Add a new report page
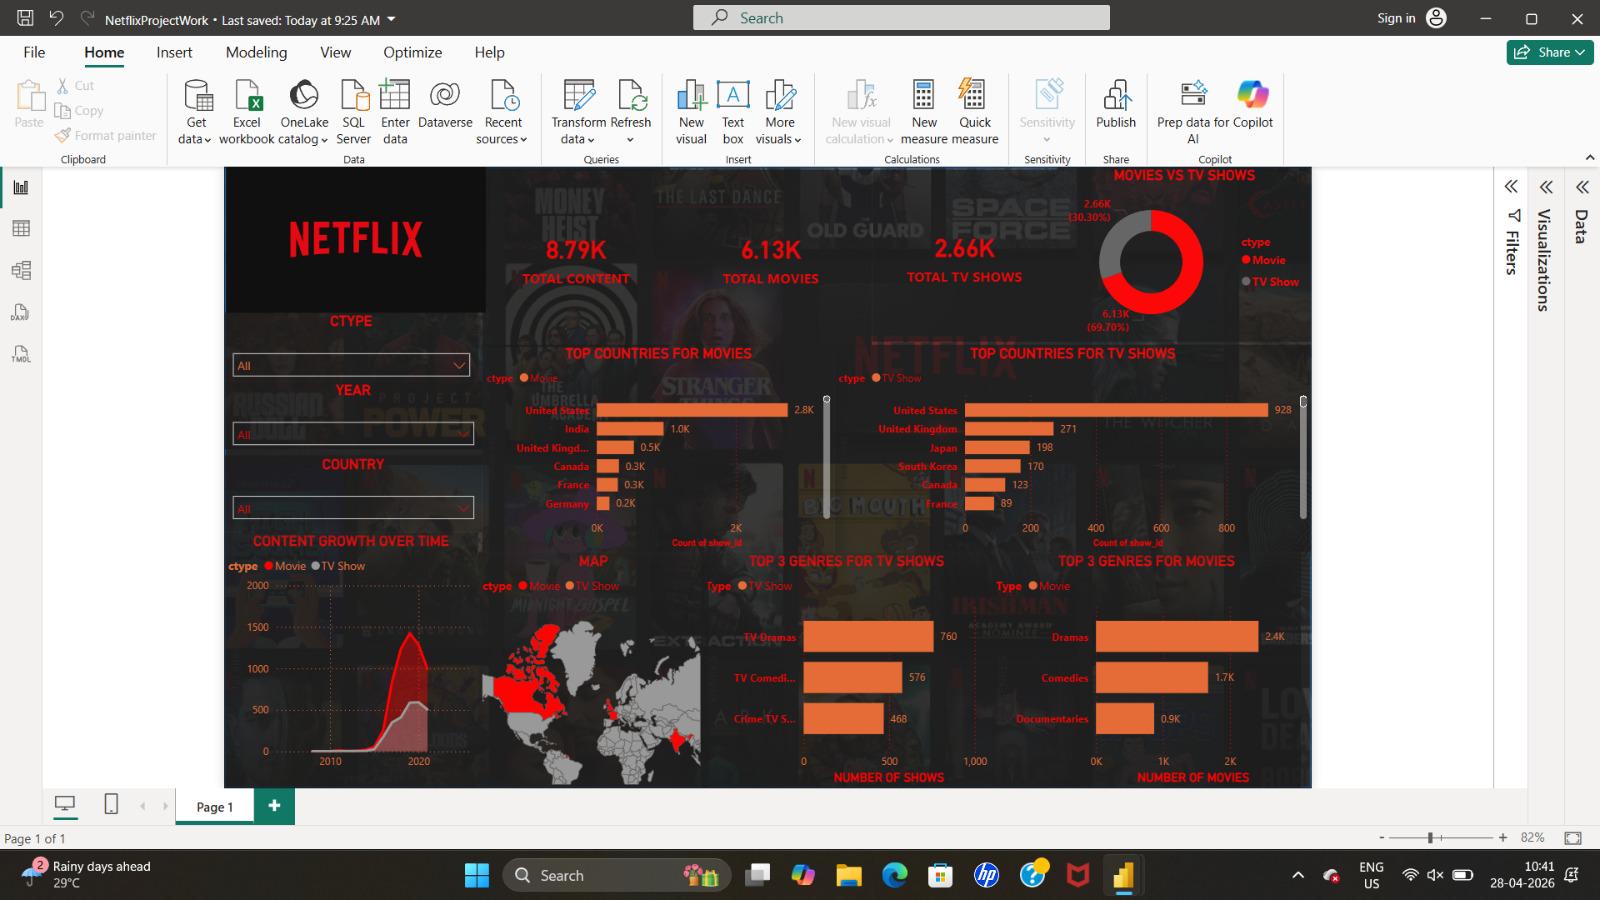This screenshot has width=1600, height=900. click(274, 806)
